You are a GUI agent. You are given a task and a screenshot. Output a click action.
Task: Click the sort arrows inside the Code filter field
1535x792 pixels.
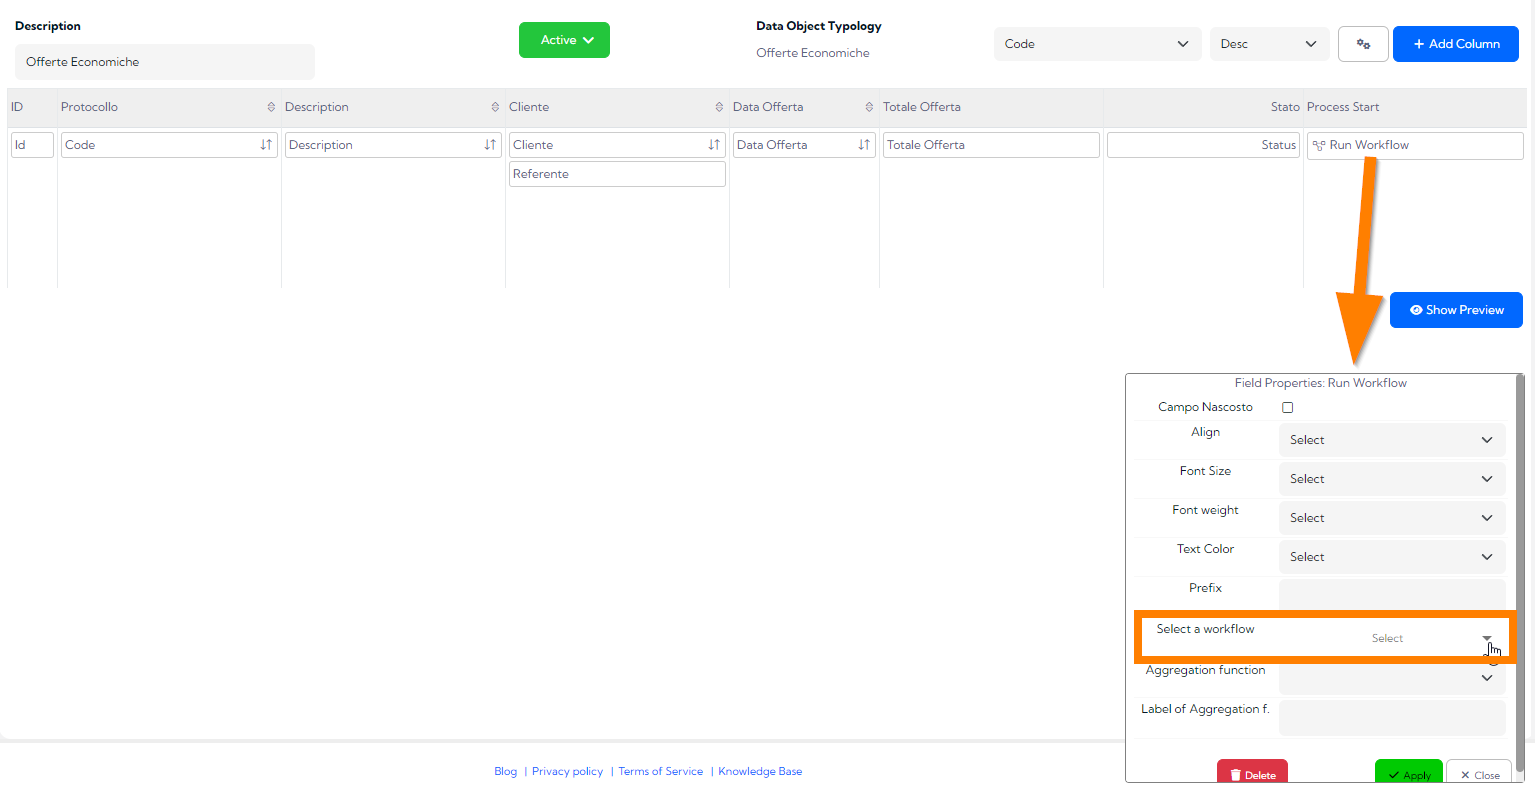pyautogui.click(x=267, y=144)
